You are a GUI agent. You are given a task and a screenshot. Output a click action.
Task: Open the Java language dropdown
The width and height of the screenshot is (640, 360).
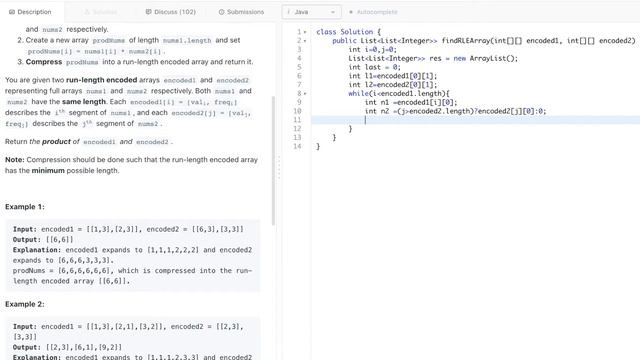point(311,12)
